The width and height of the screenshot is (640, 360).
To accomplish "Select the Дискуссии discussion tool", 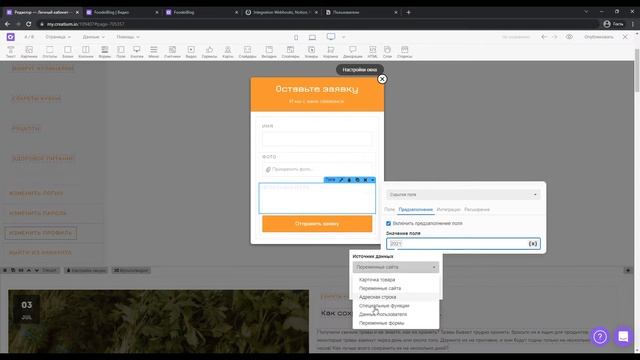I will [x=353, y=52].
